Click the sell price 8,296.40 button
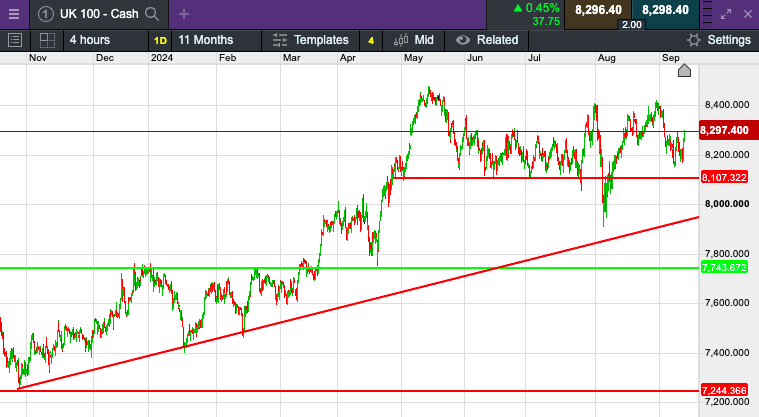Viewport: 759px width, 417px height. [x=598, y=11]
